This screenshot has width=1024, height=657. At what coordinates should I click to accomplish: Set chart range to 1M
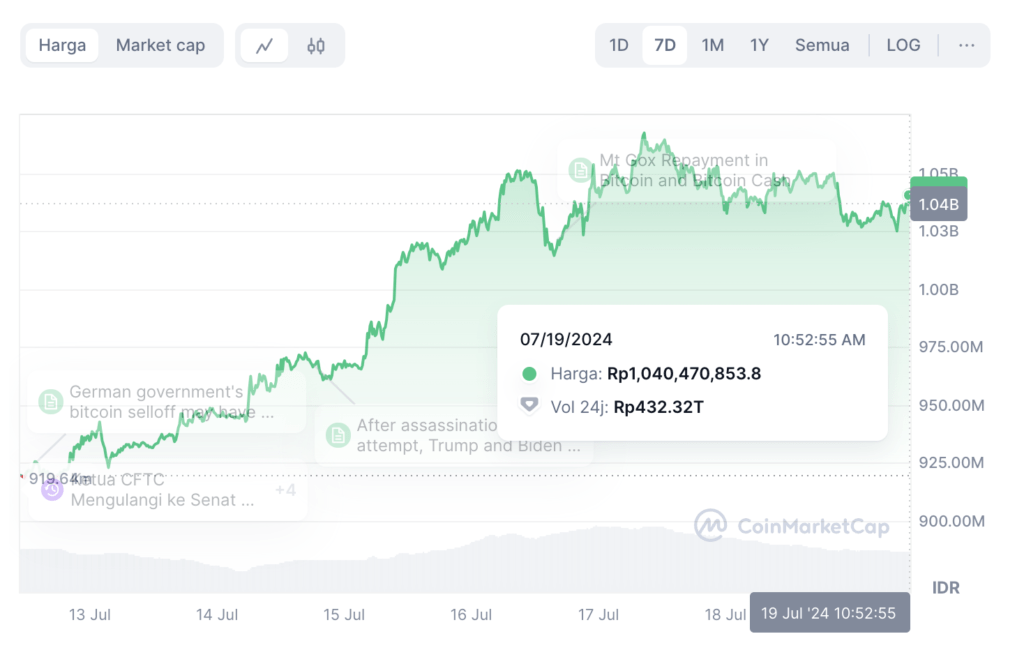coord(712,45)
